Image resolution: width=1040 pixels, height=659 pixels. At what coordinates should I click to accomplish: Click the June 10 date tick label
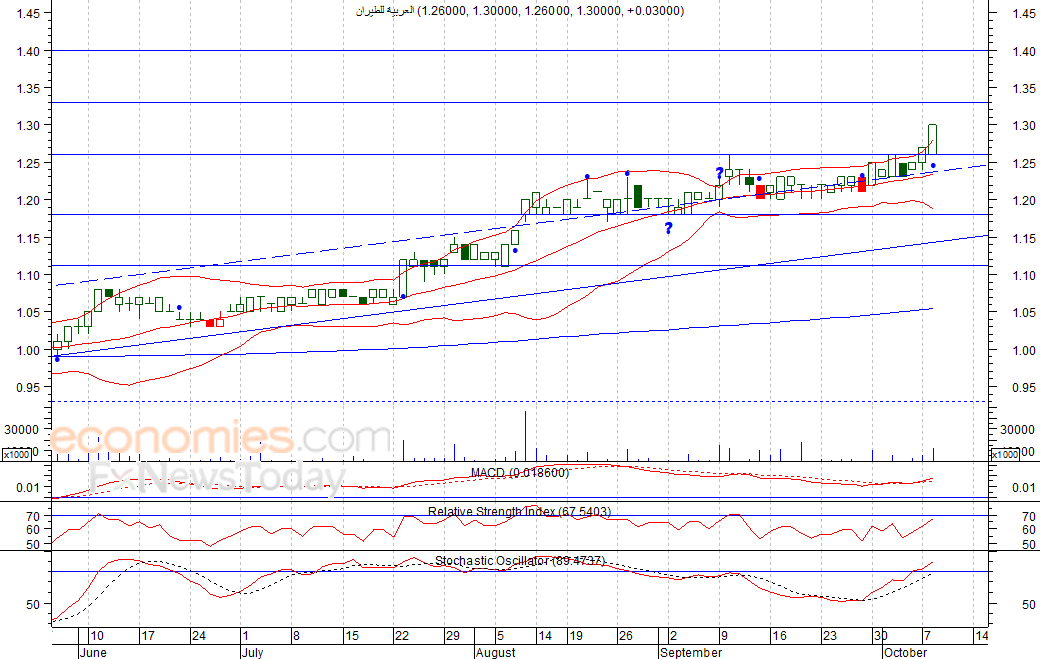pyautogui.click(x=97, y=636)
